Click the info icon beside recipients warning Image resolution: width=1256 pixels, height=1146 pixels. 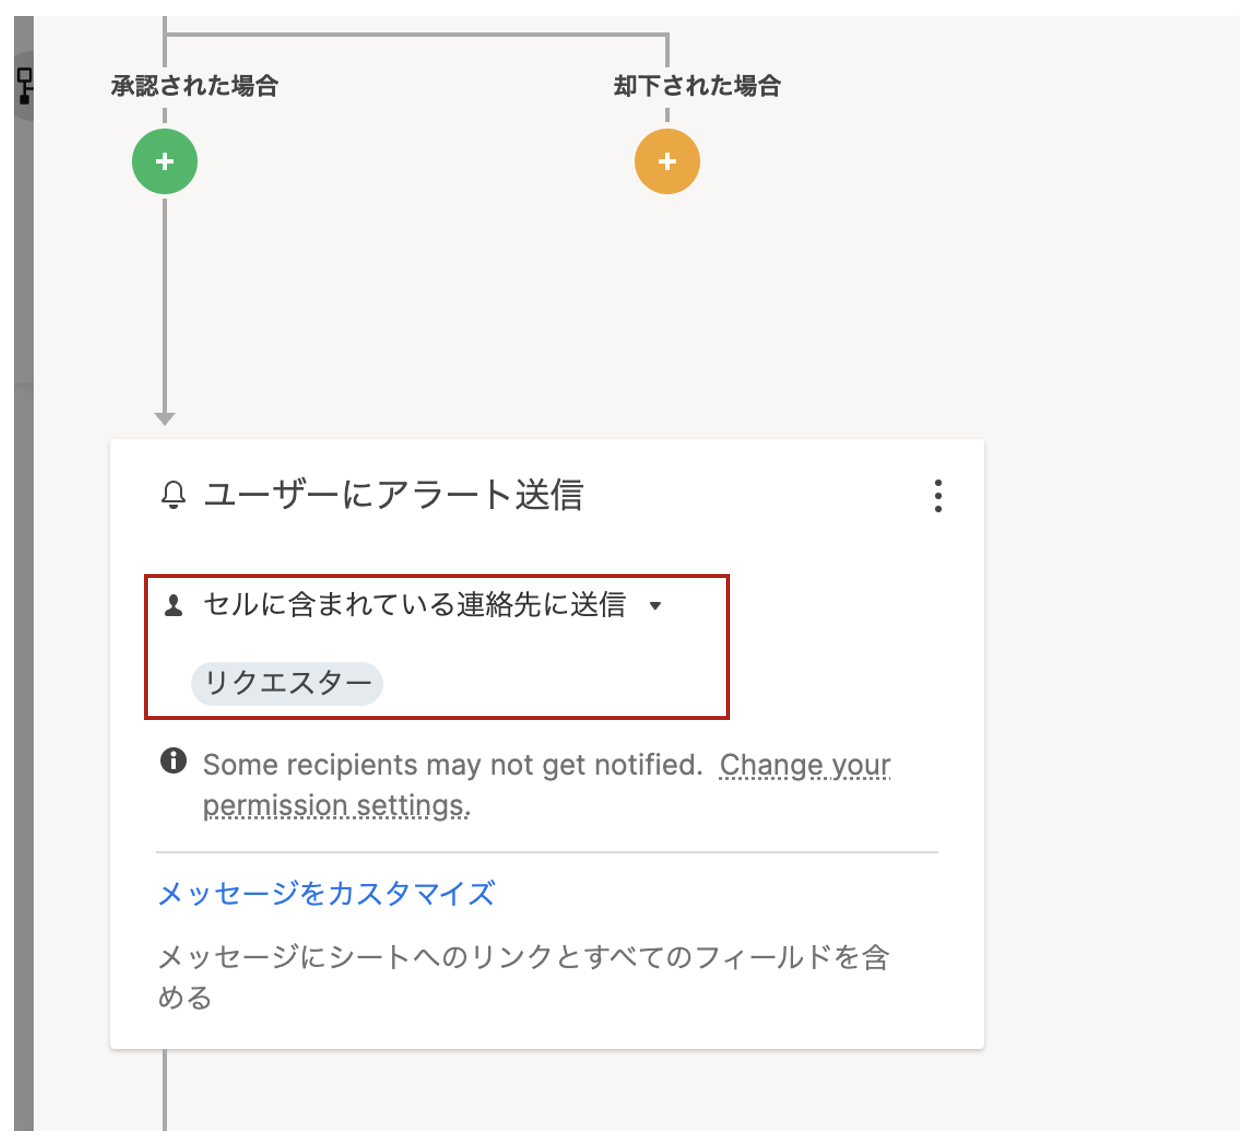tap(173, 761)
